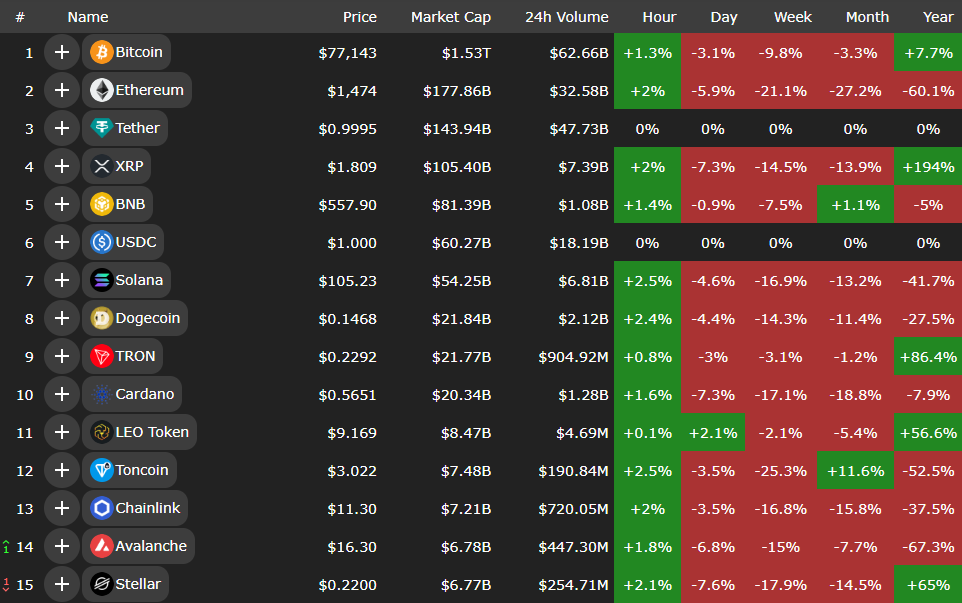
Task: Add Bitcoin to watchlist with plus button
Action: coord(62,52)
